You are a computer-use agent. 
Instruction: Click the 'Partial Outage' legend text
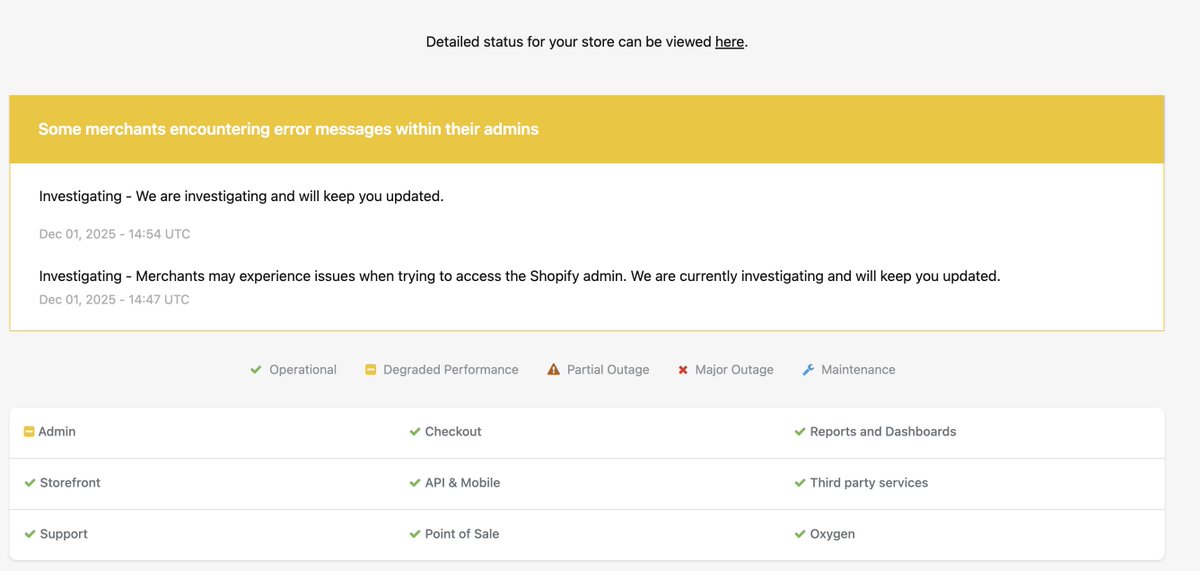tap(608, 370)
